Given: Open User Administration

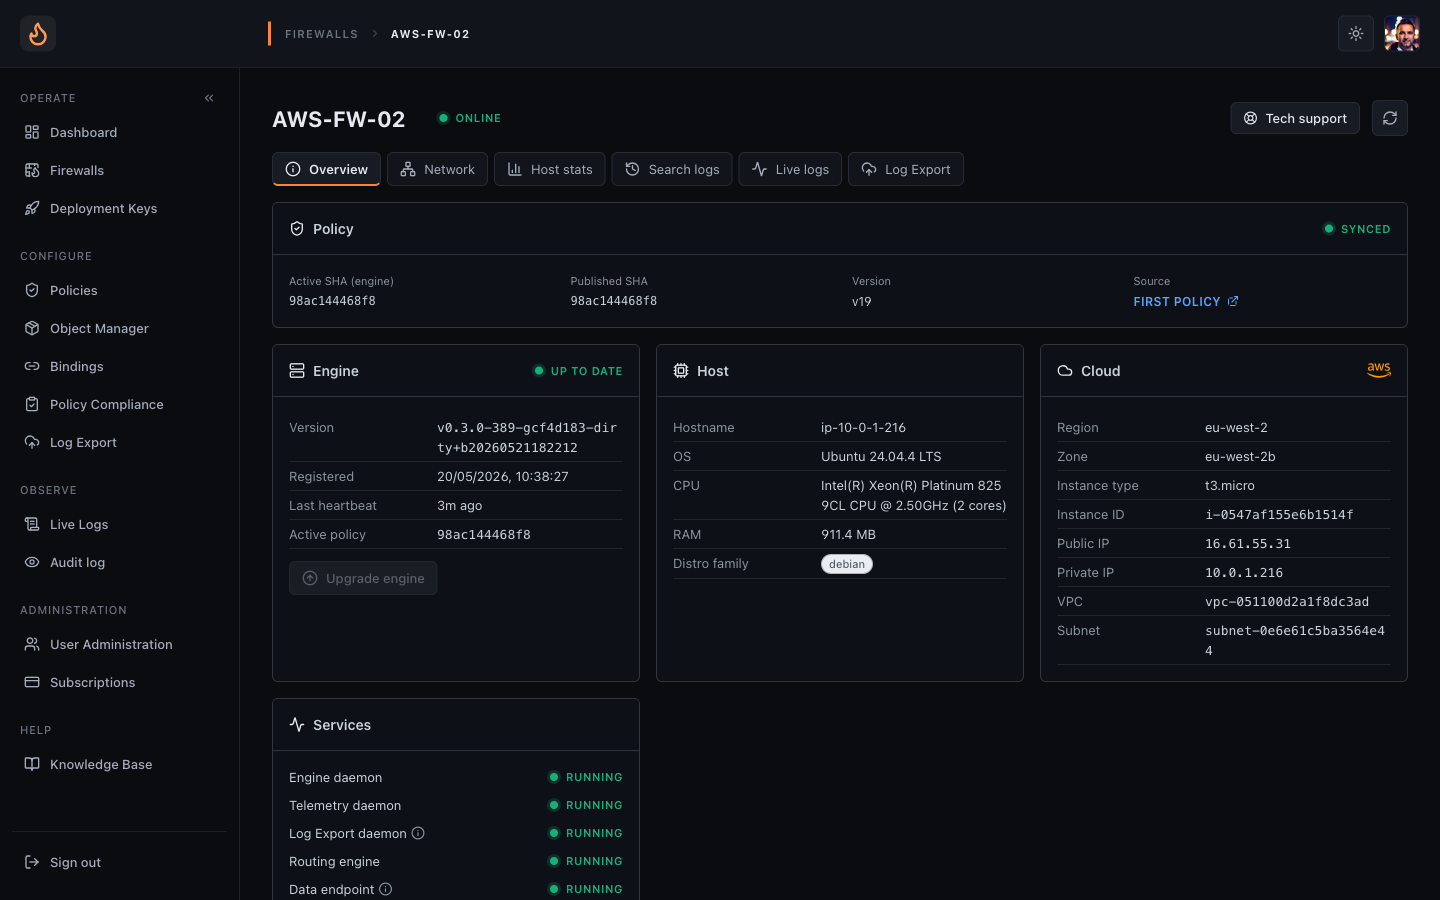Looking at the screenshot, I should pos(120,644).
